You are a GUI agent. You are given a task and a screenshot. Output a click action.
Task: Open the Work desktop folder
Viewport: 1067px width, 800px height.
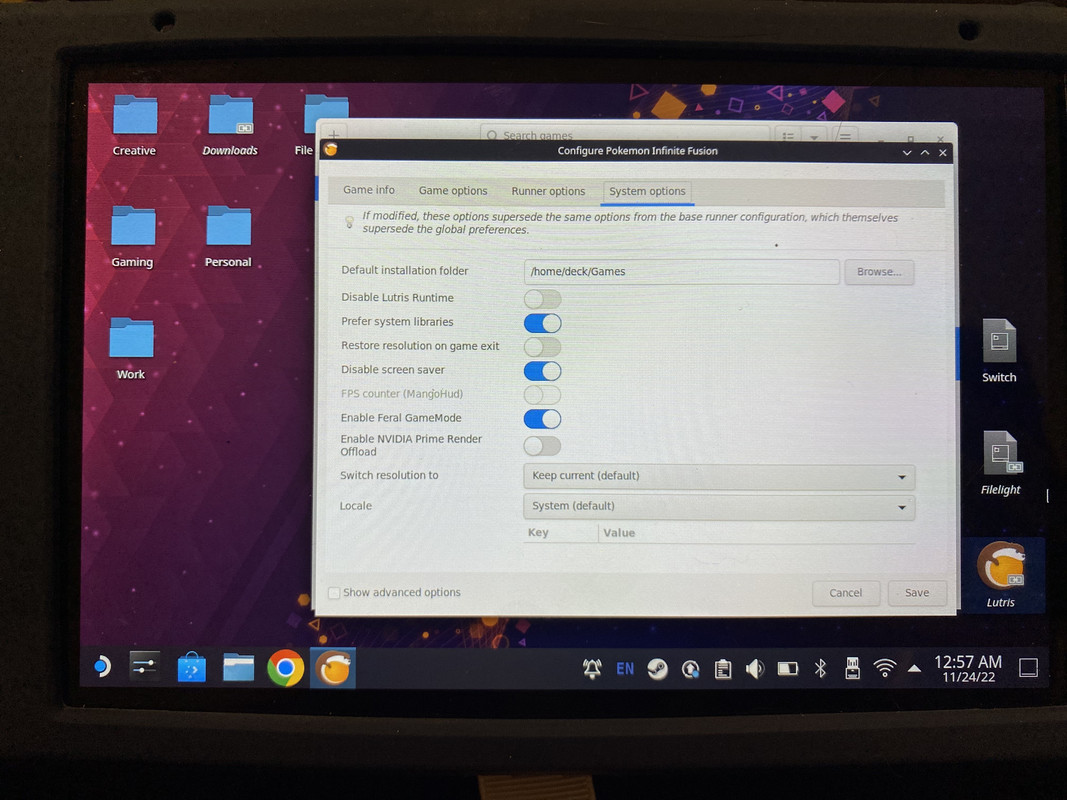pos(131,349)
